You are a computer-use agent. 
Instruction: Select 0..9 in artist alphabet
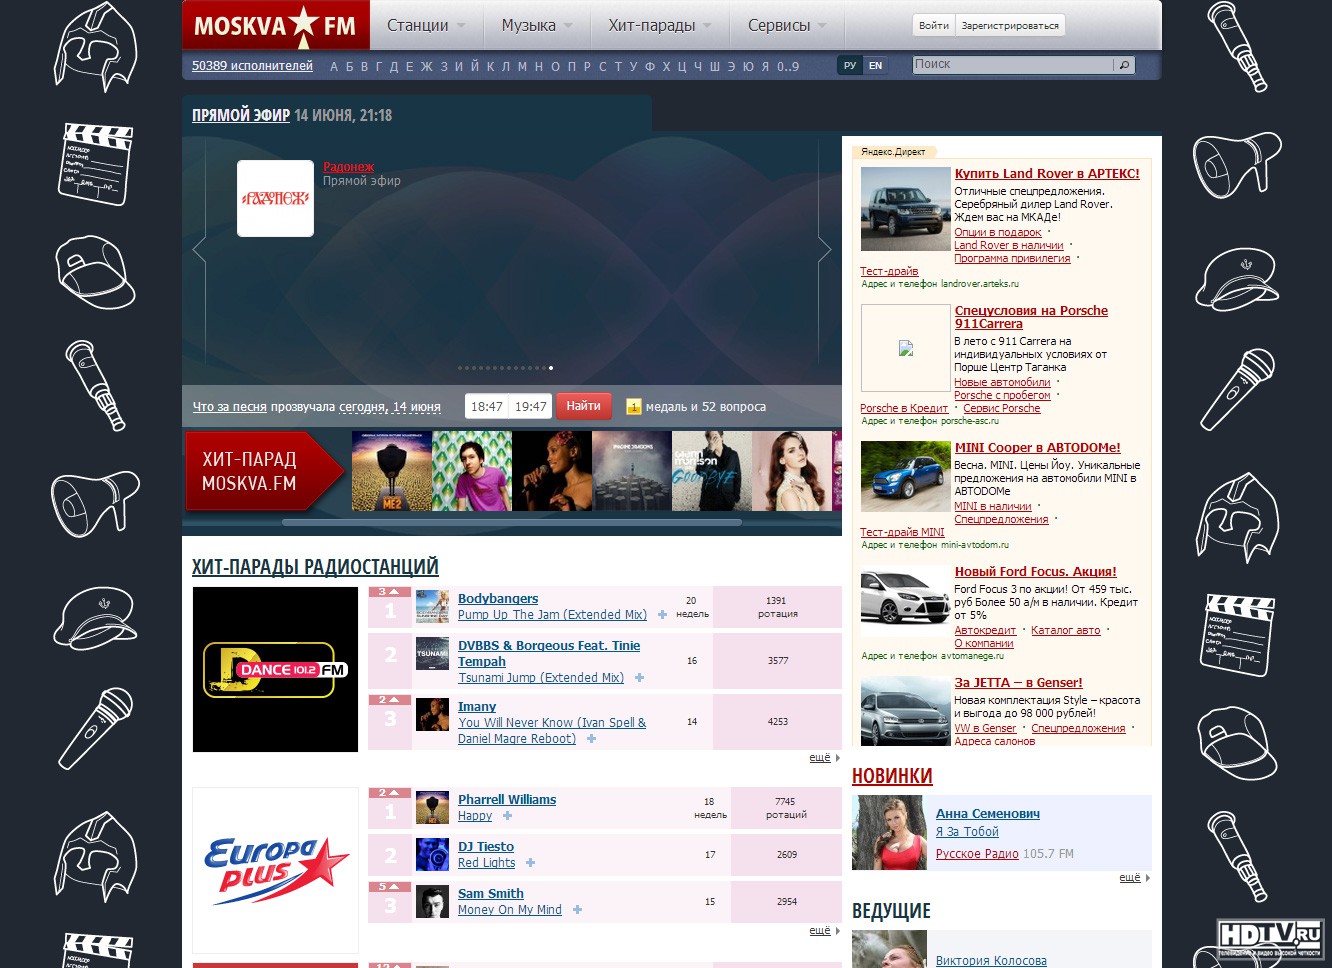tap(788, 67)
